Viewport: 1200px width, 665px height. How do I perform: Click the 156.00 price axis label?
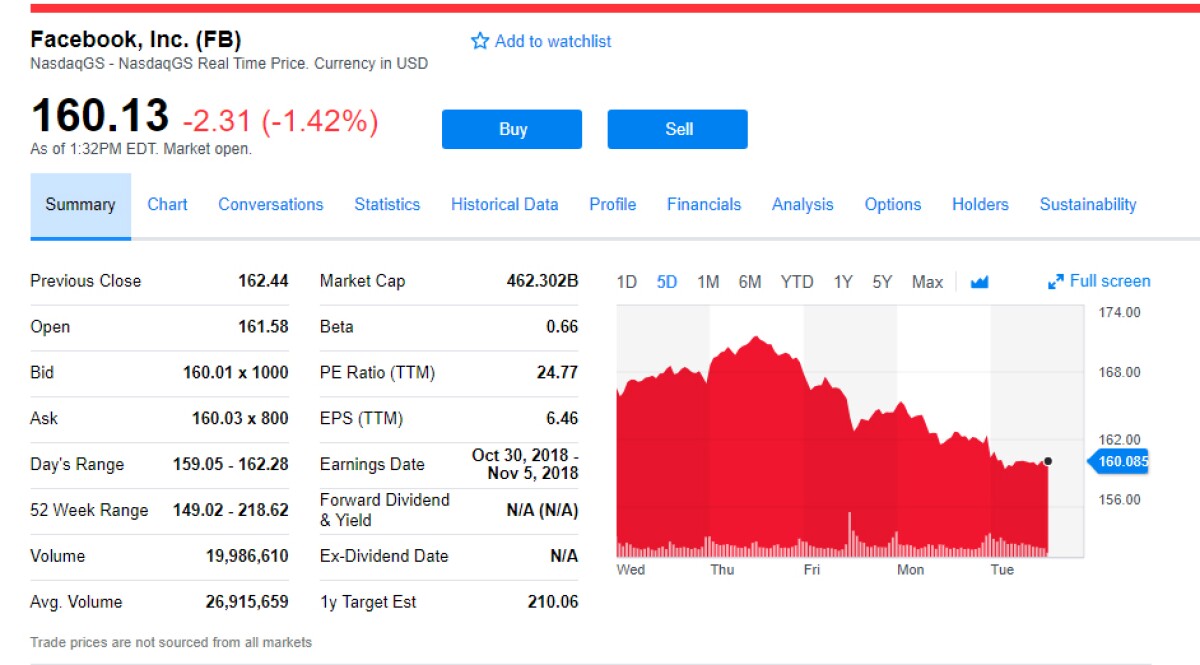click(1120, 500)
